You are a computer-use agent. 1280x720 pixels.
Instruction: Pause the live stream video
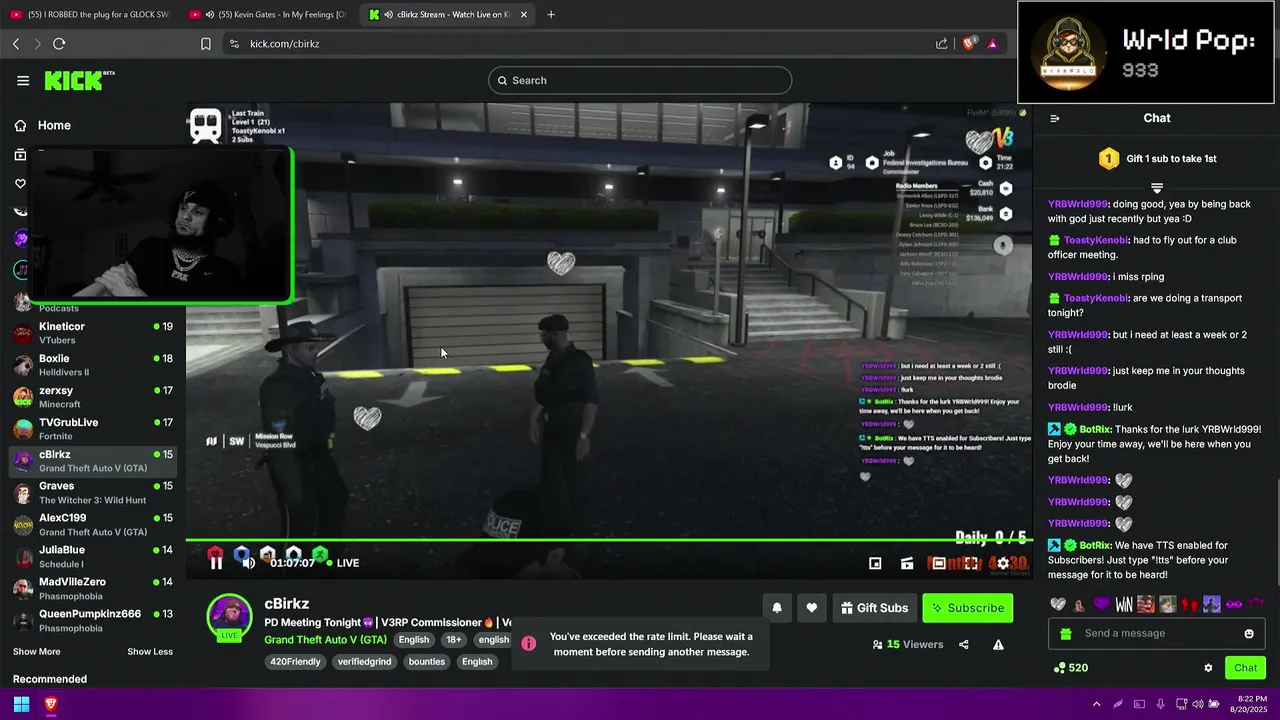(x=216, y=563)
